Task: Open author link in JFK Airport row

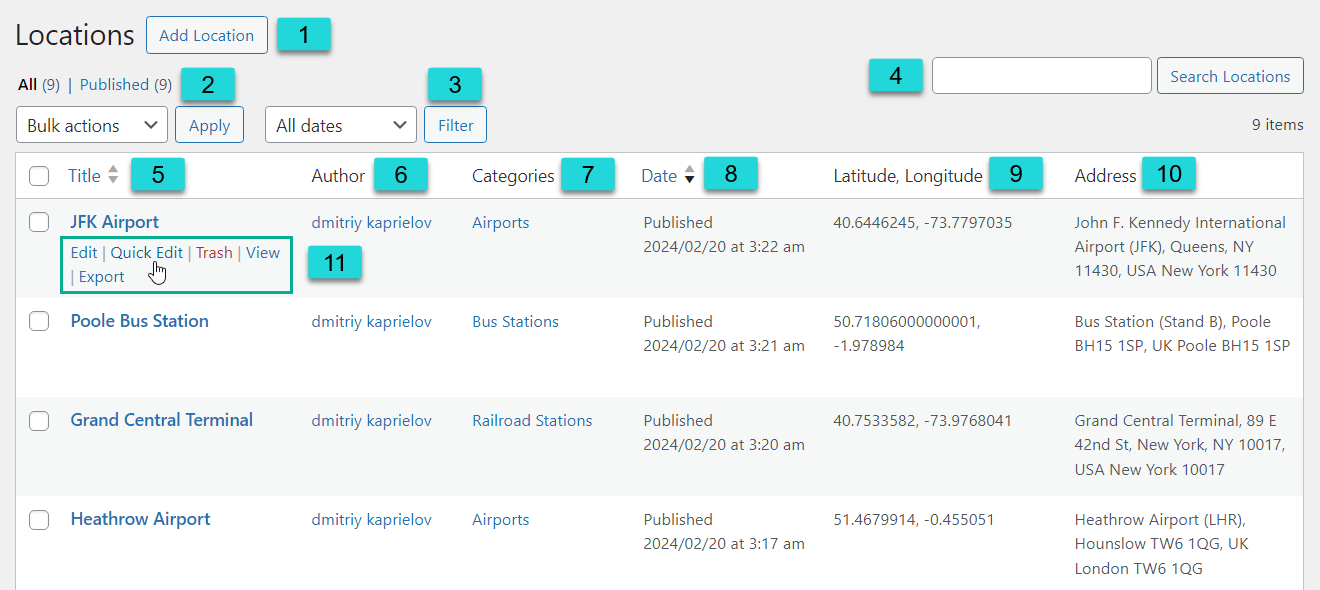Action: [372, 222]
